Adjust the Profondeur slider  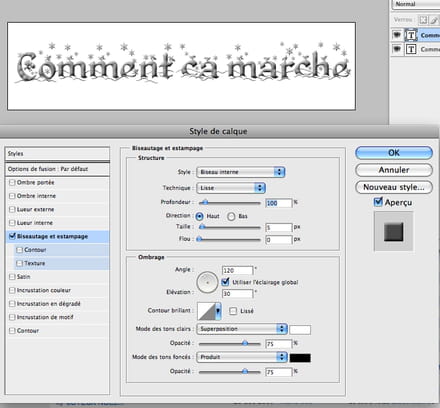[205, 202]
